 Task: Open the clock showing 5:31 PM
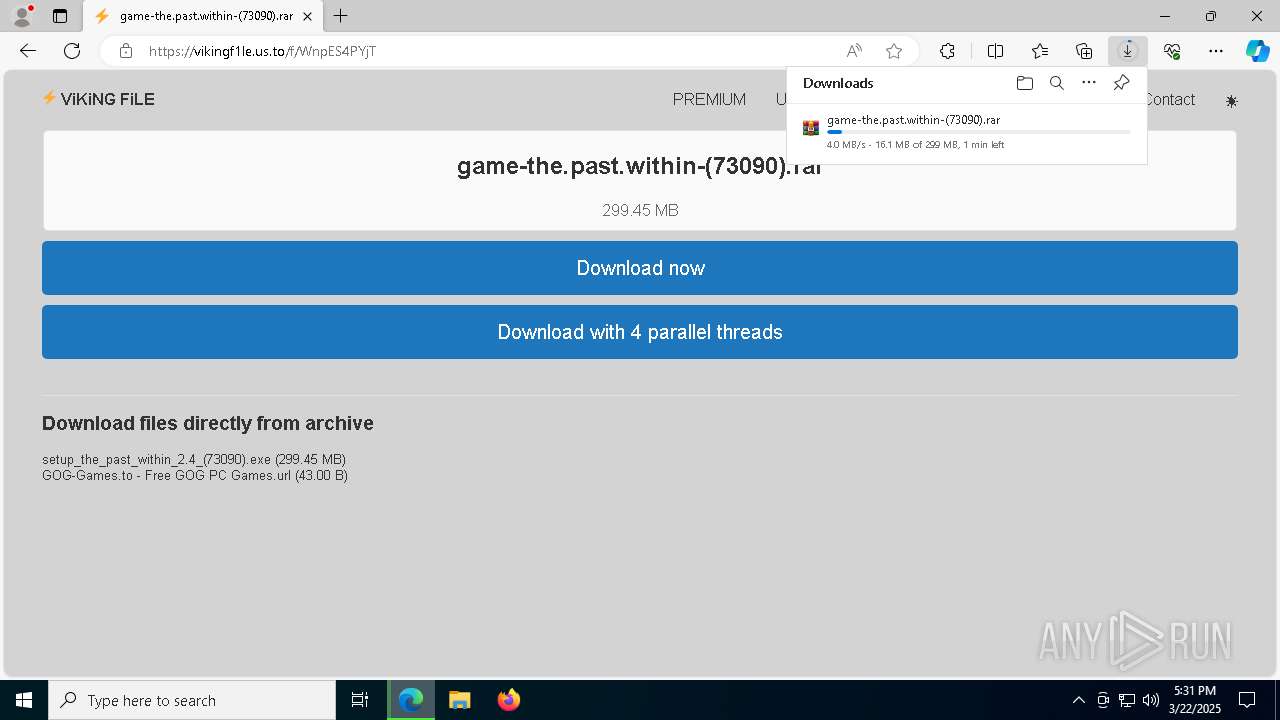point(1195,700)
